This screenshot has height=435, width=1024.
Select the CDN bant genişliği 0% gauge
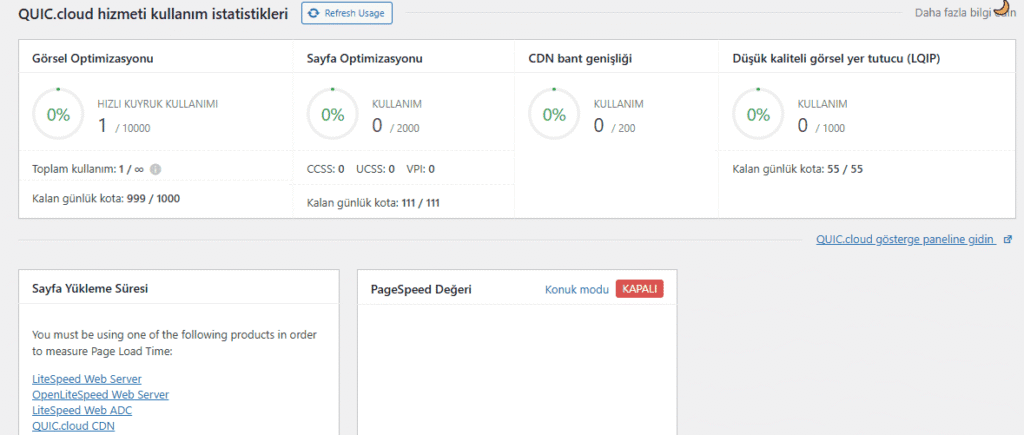pos(554,114)
